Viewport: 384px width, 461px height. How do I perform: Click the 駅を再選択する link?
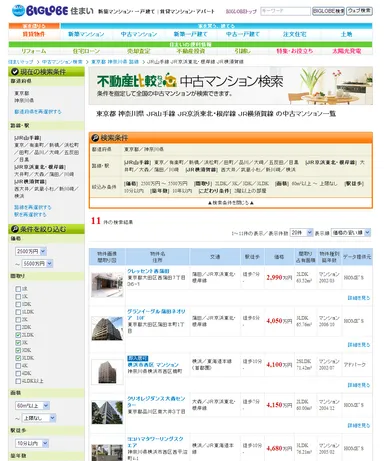[x=30, y=214]
